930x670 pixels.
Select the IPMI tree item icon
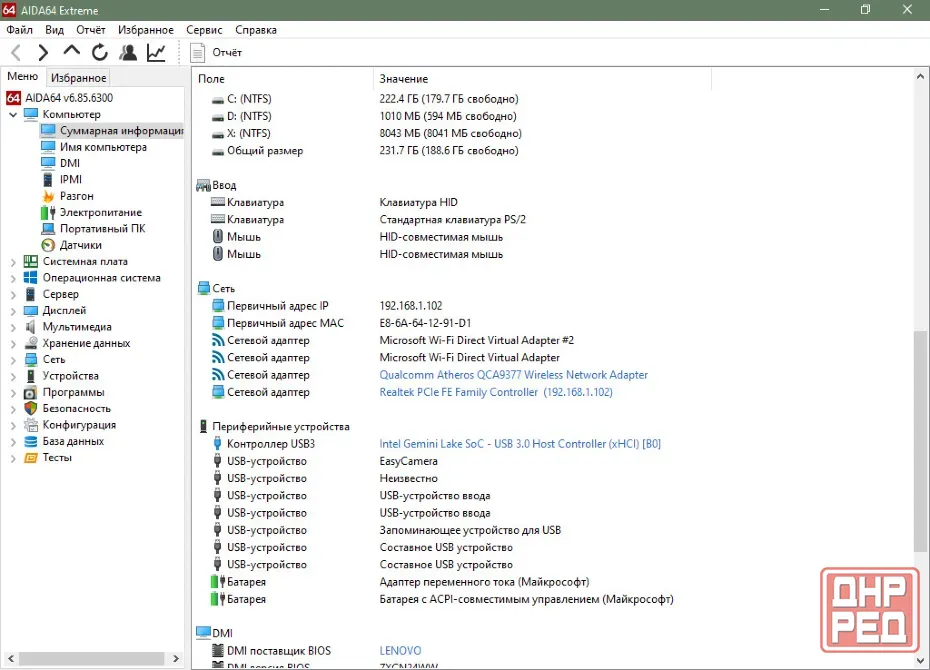48,179
